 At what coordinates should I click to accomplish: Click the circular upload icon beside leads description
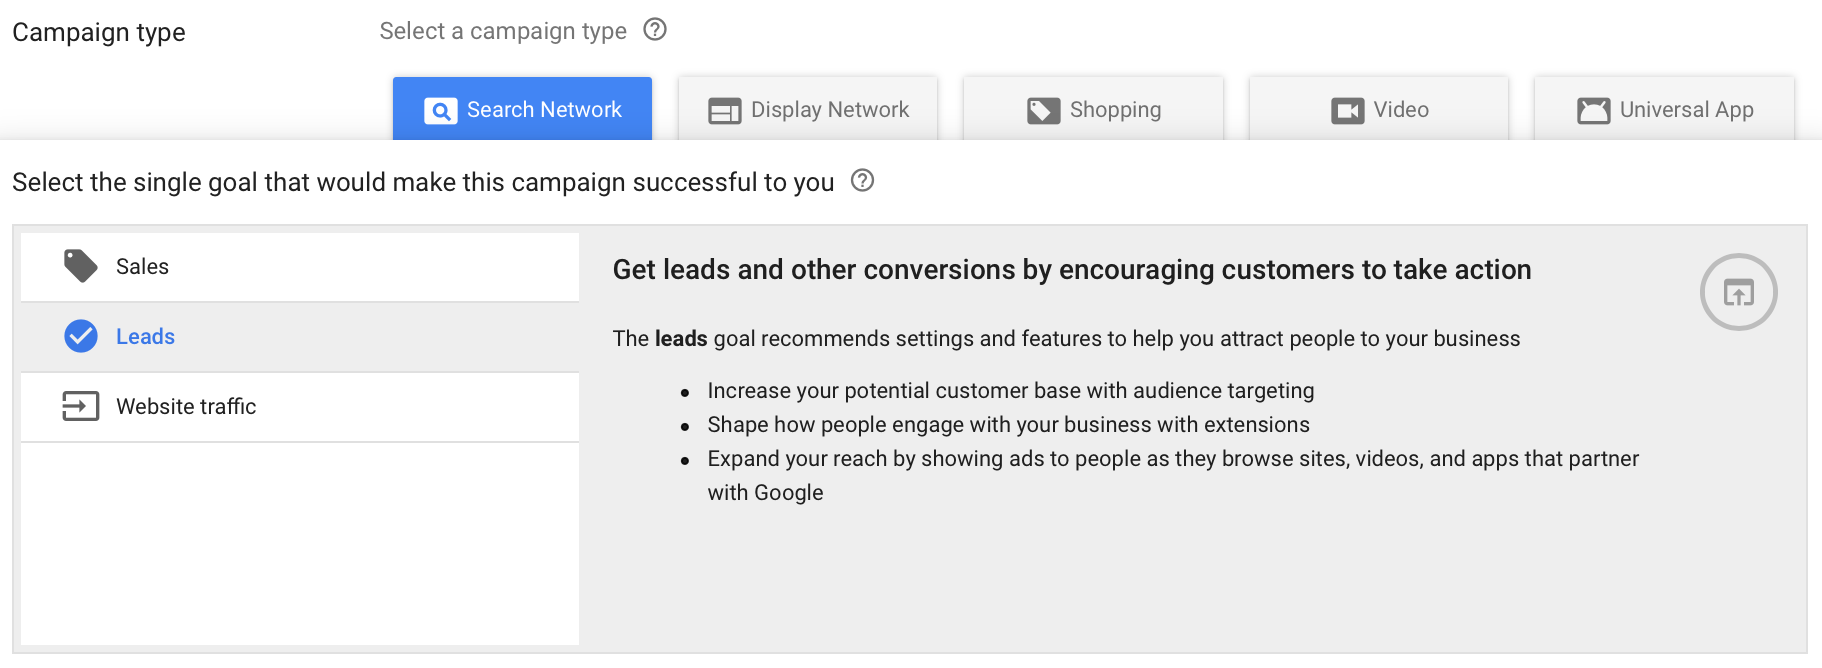tap(1738, 292)
